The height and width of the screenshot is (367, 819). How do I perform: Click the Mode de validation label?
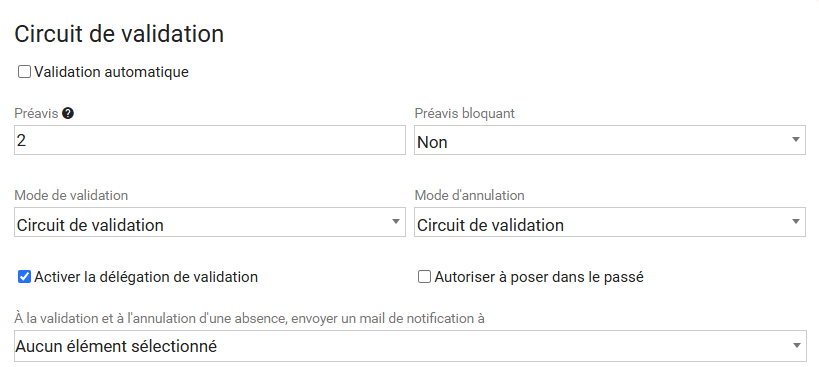point(71,195)
